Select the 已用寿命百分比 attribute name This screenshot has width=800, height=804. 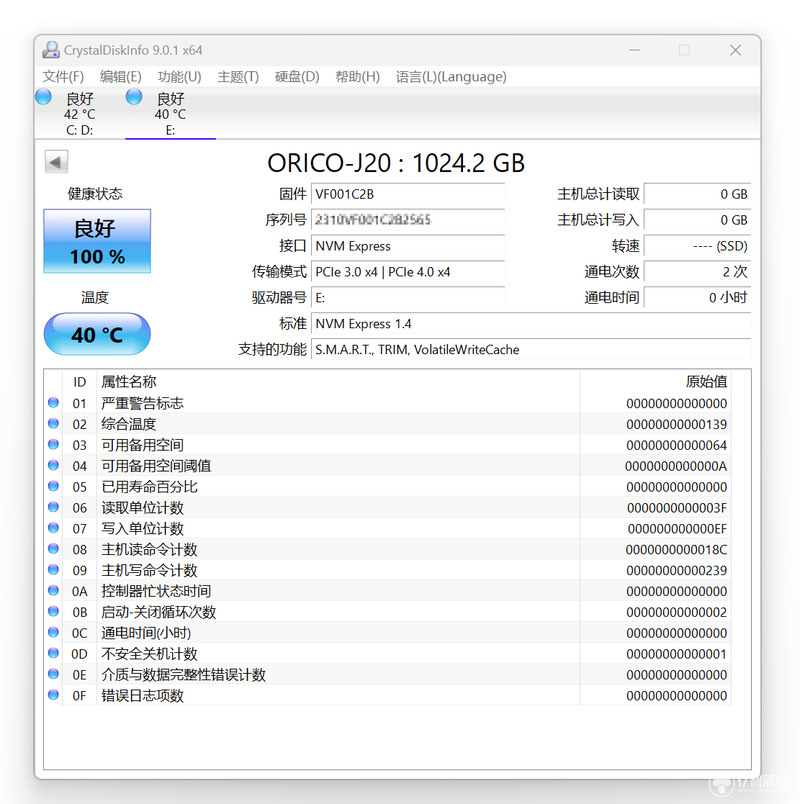[x=149, y=487]
